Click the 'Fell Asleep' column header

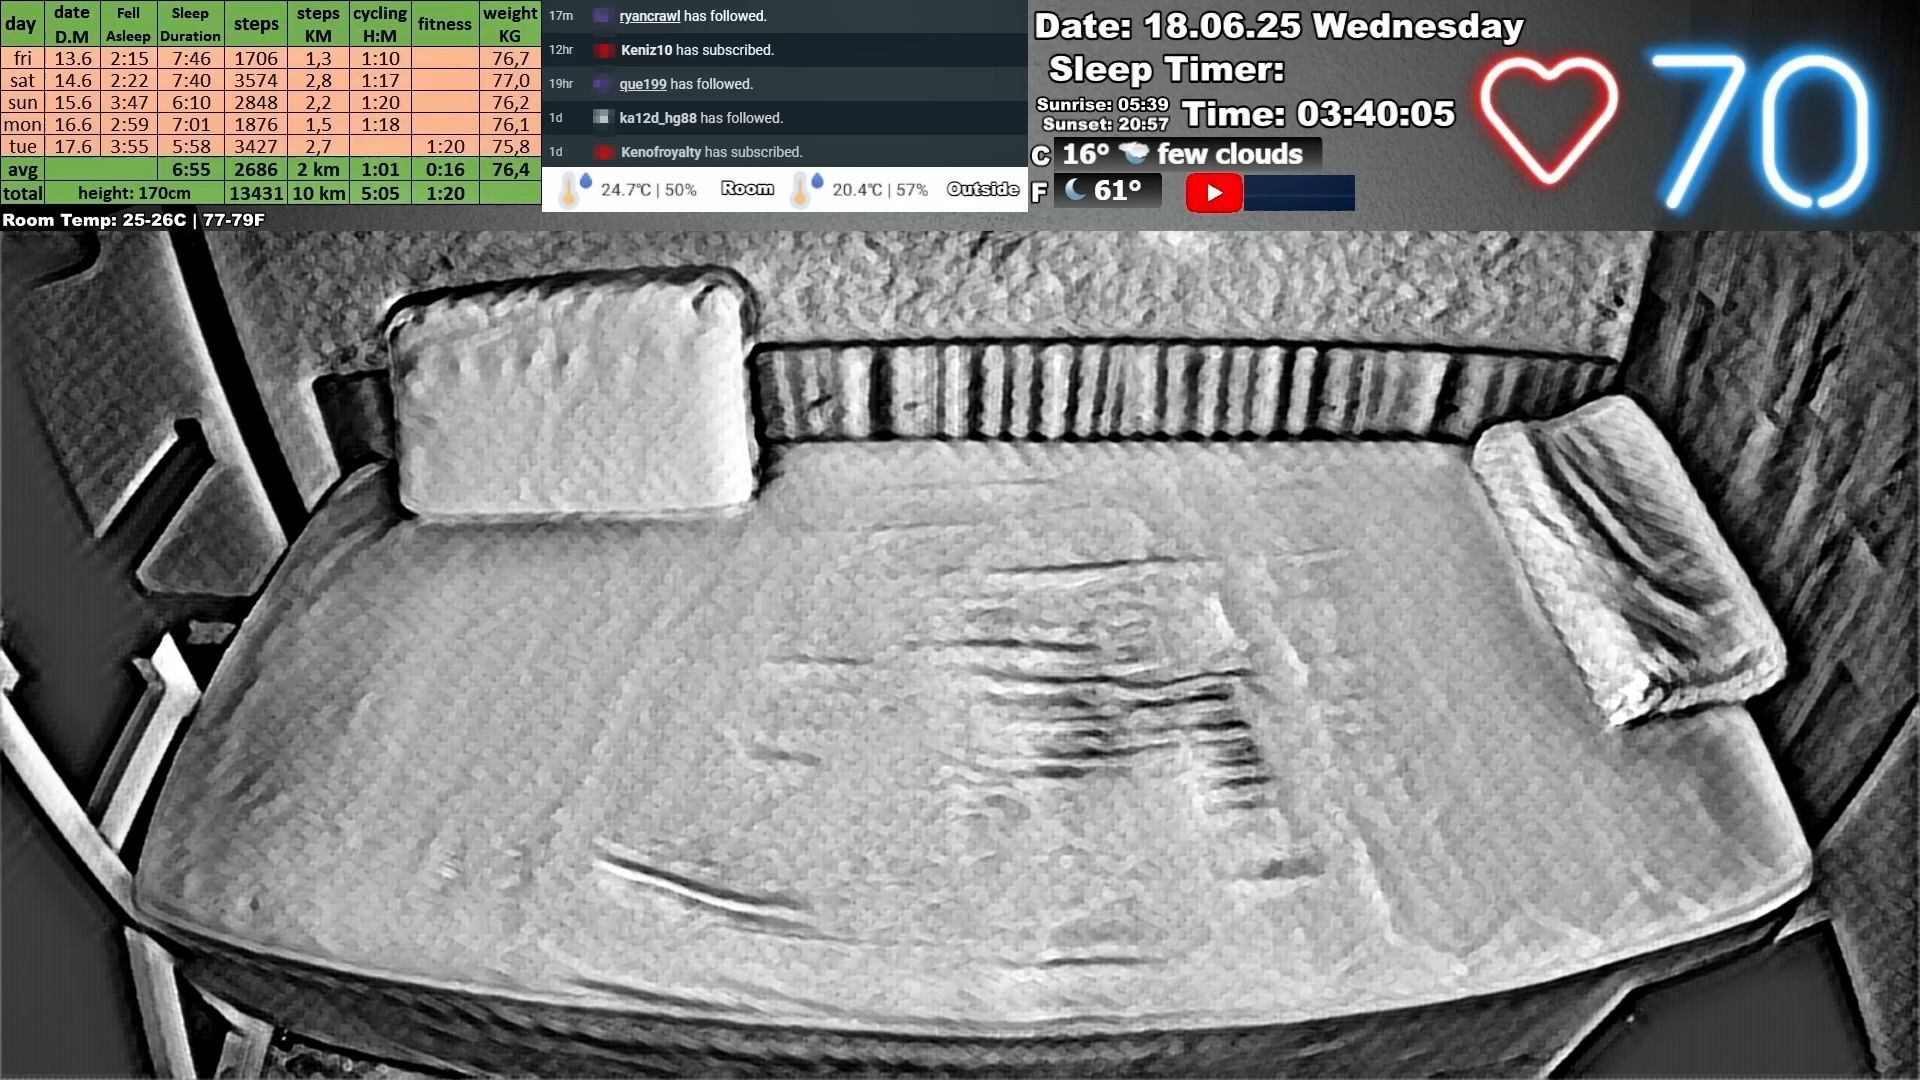tap(128, 24)
